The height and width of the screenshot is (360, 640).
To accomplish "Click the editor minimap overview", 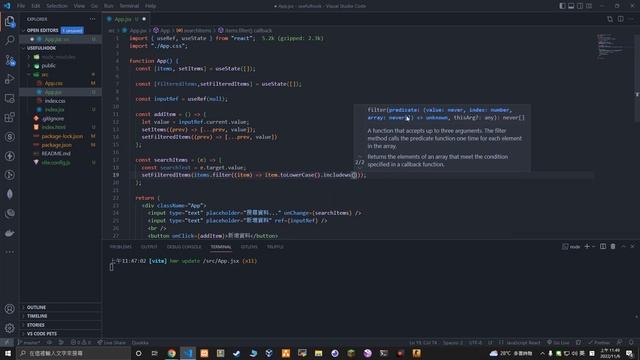I will 611,46.
